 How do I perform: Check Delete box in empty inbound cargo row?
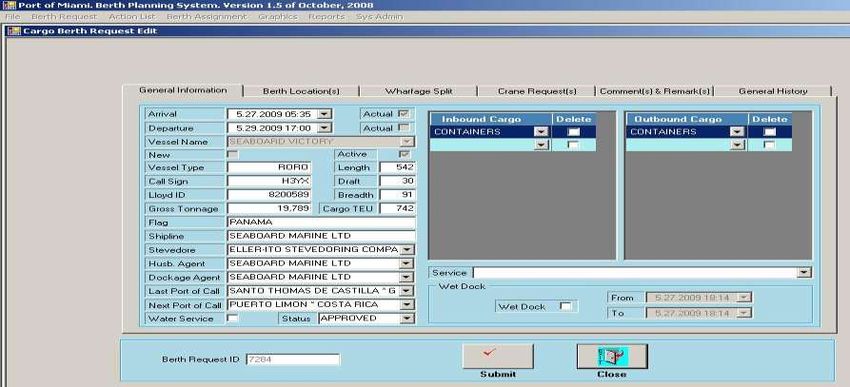pyautogui.click(x=573, y=145)
